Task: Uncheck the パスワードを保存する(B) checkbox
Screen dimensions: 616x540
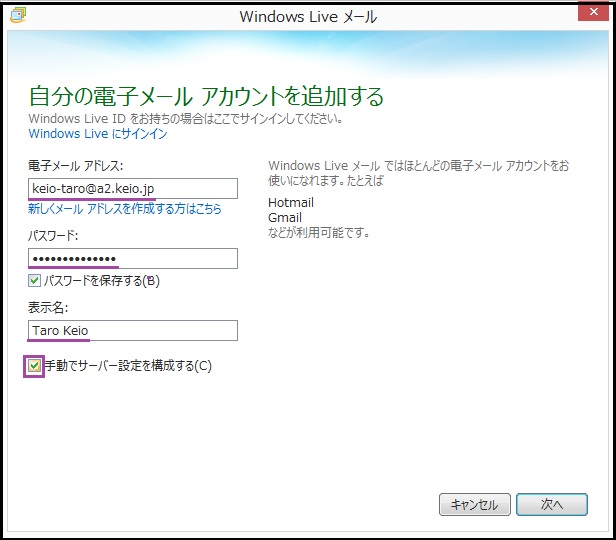Action: point(35,281)
